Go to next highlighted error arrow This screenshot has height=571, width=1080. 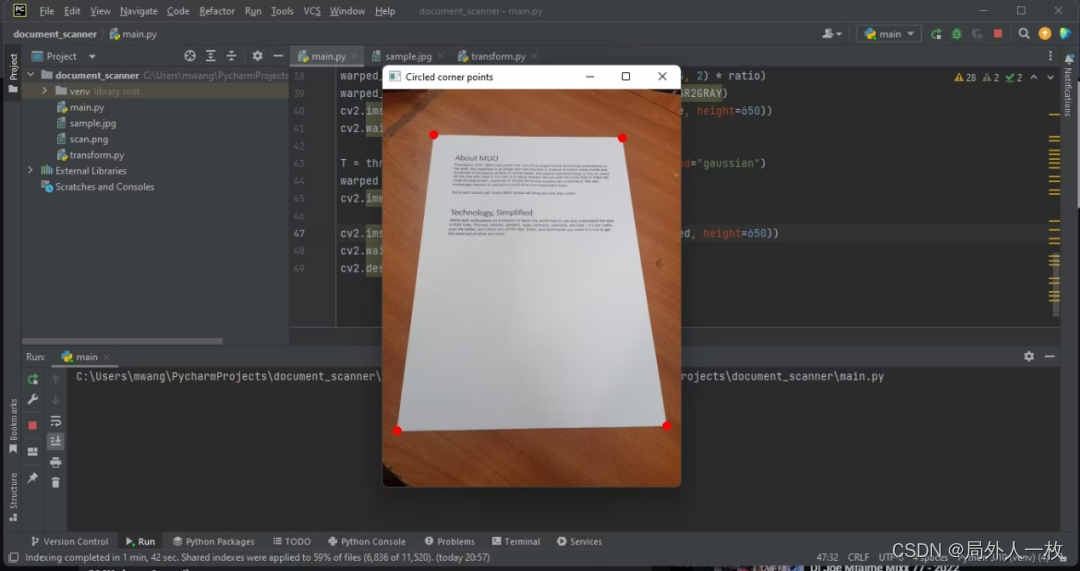(1050, 77)
